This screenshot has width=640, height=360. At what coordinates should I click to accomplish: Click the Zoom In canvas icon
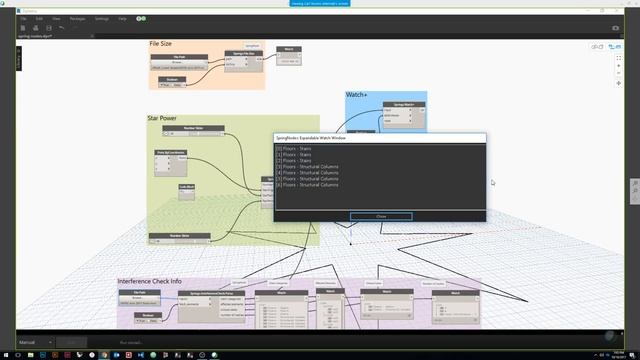pyautogui.click(x=619, y=66)
